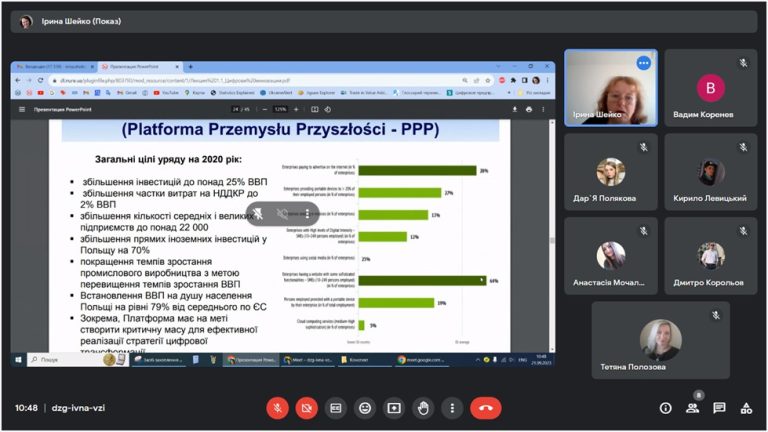Open PDF viewer more actions menu
The height and width of the screenshot is (432, 768).
tap(543, 109)
